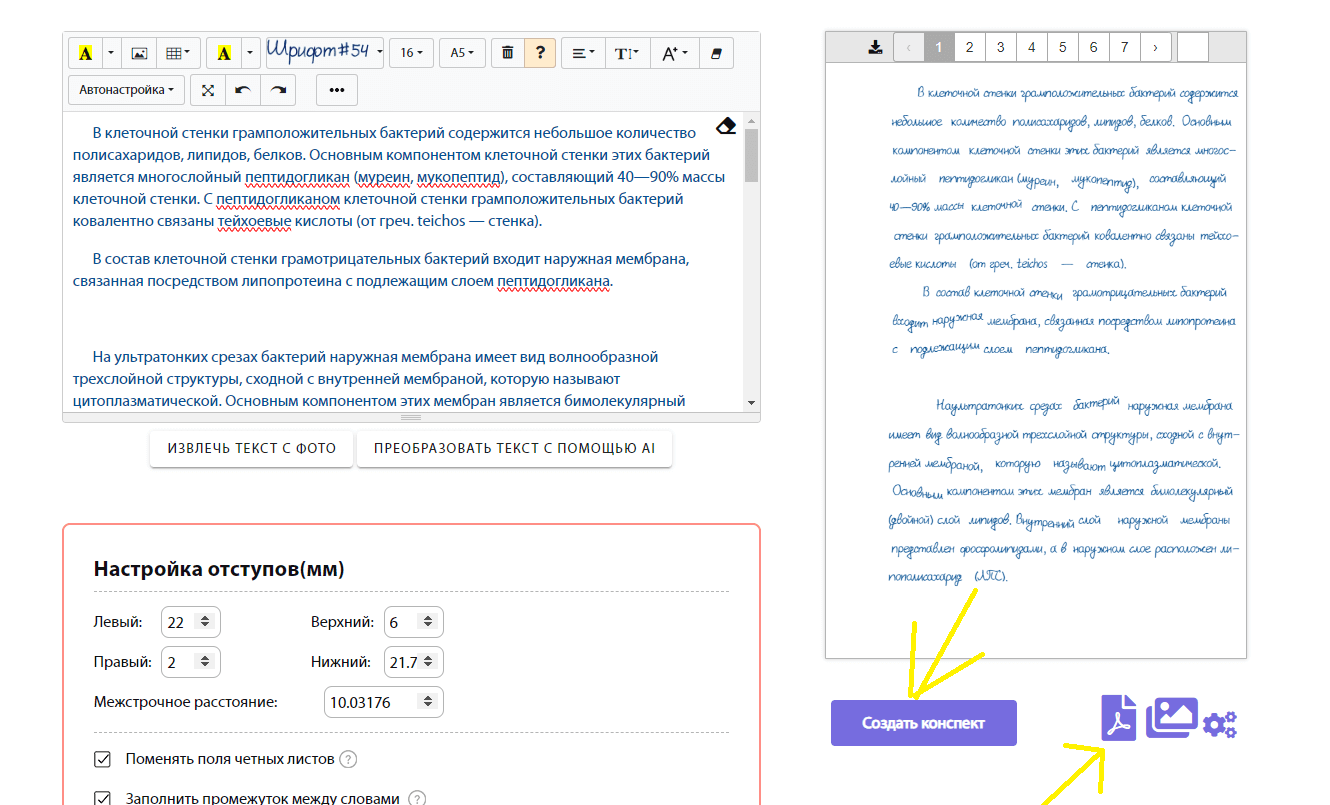
Task: Export as PDF using the PDF icon
Action: pos(1118,718)
